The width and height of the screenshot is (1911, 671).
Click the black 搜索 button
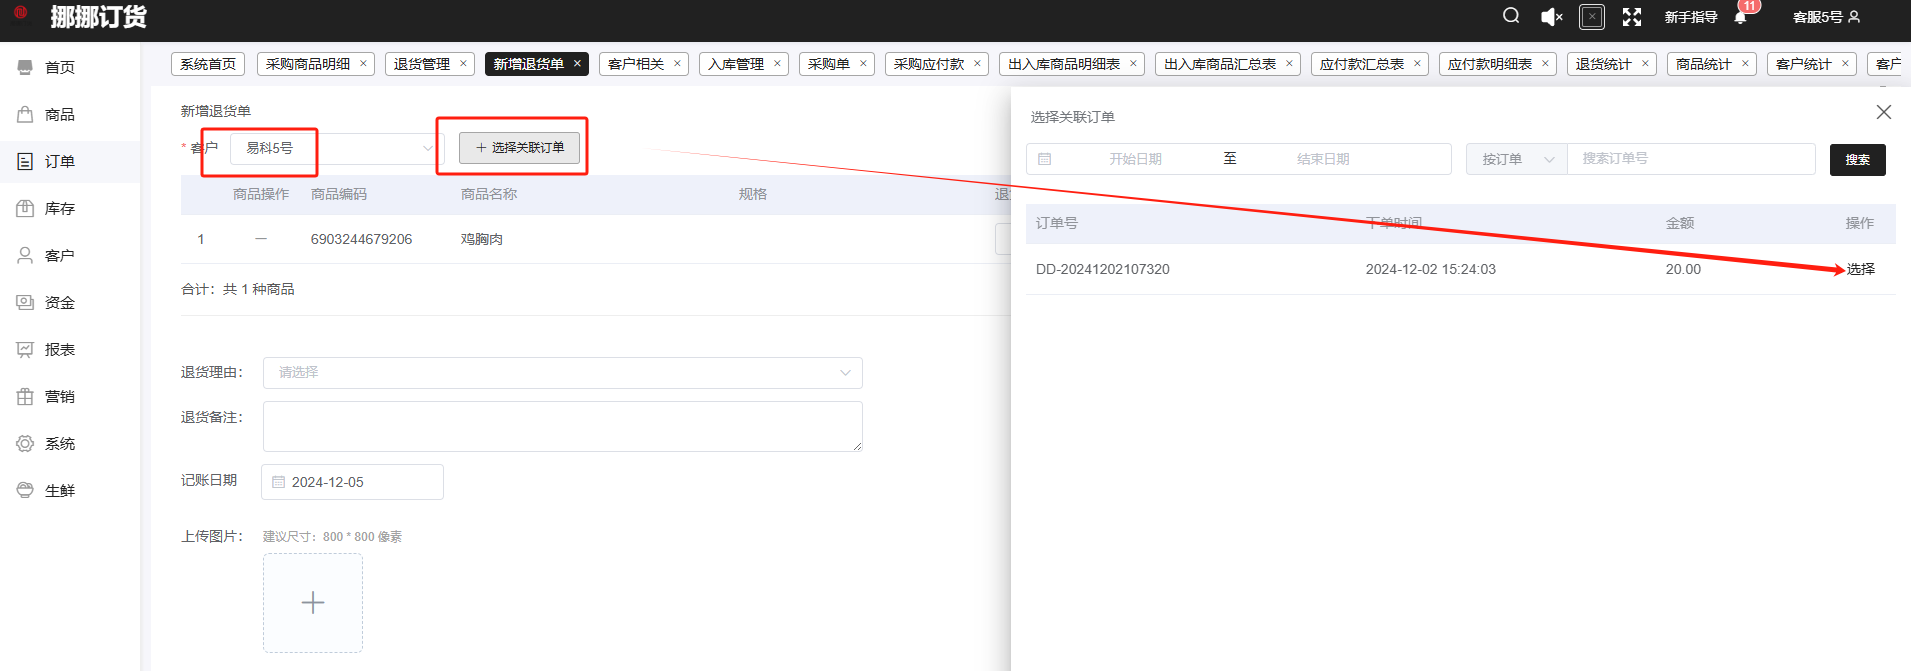point(1857,160)
